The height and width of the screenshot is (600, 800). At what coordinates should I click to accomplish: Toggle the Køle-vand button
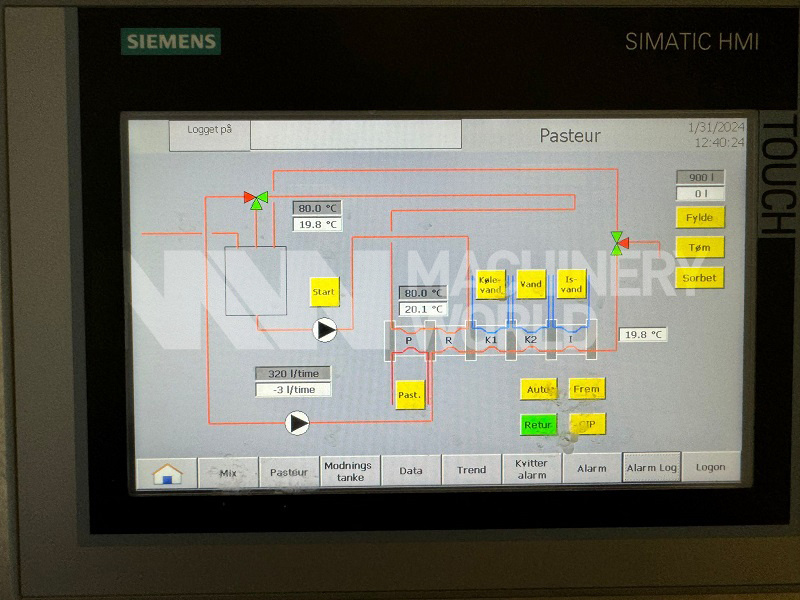pyautogui.click(x=490, y=285)
